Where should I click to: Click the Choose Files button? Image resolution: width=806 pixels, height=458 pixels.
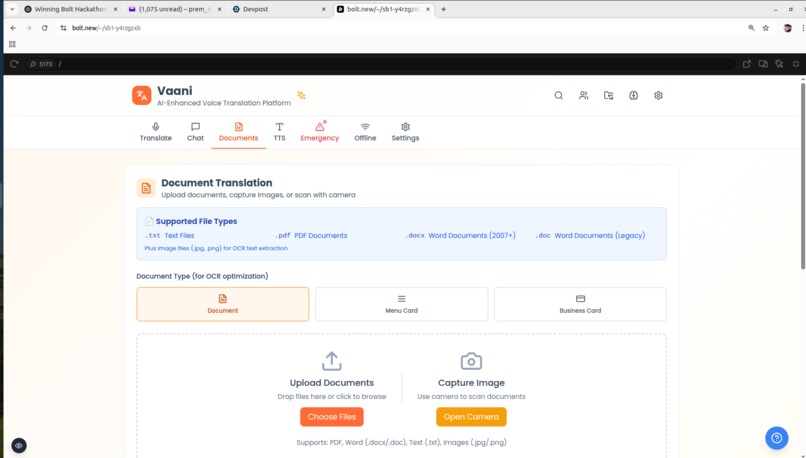[x=332, y=417]
